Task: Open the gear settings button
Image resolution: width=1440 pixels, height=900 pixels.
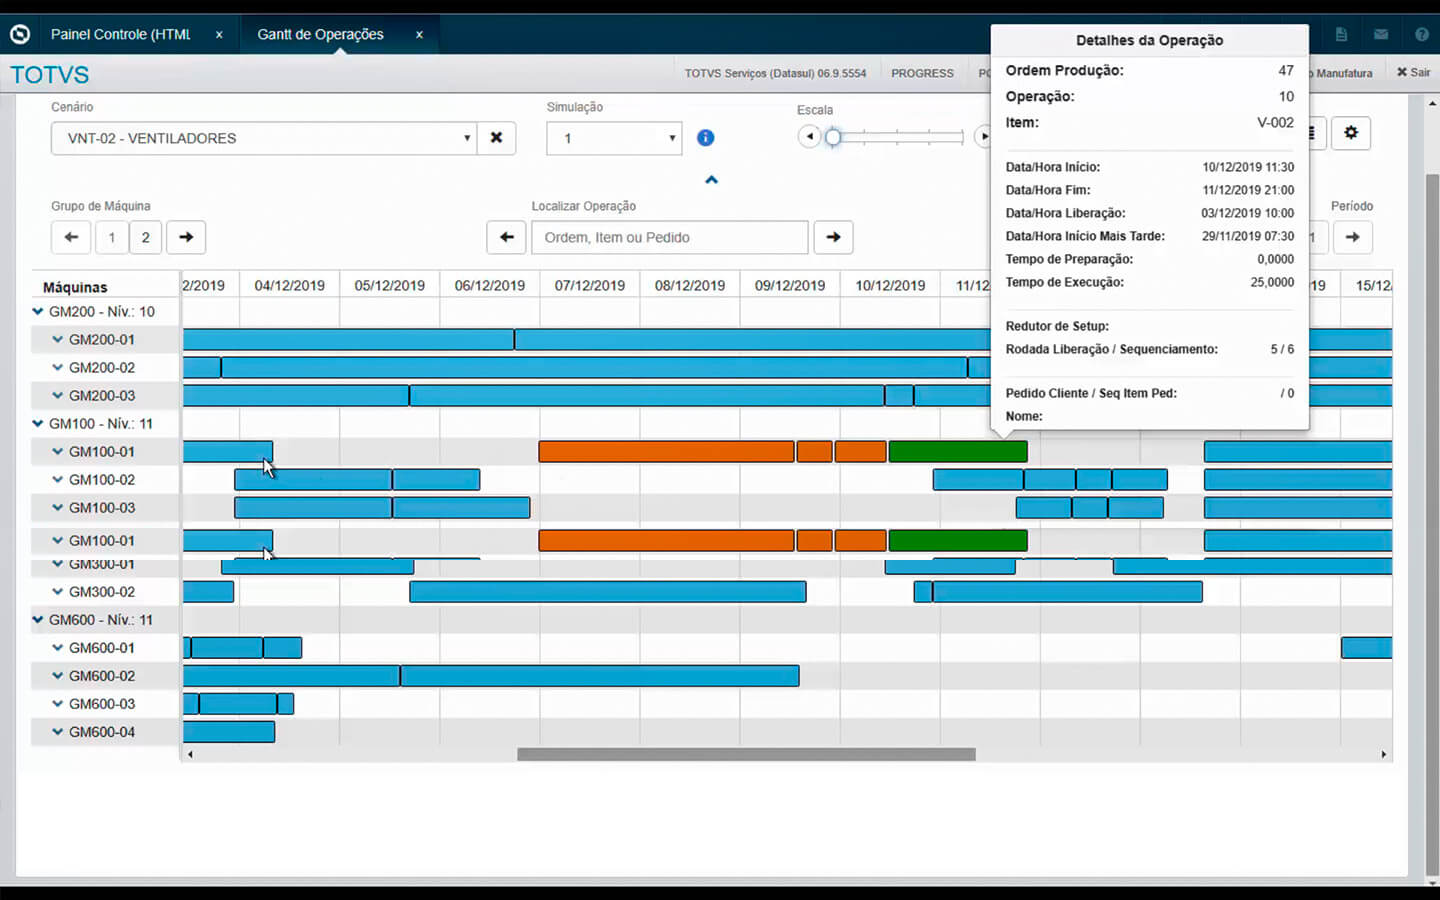Action: [x=1351, y=133]
